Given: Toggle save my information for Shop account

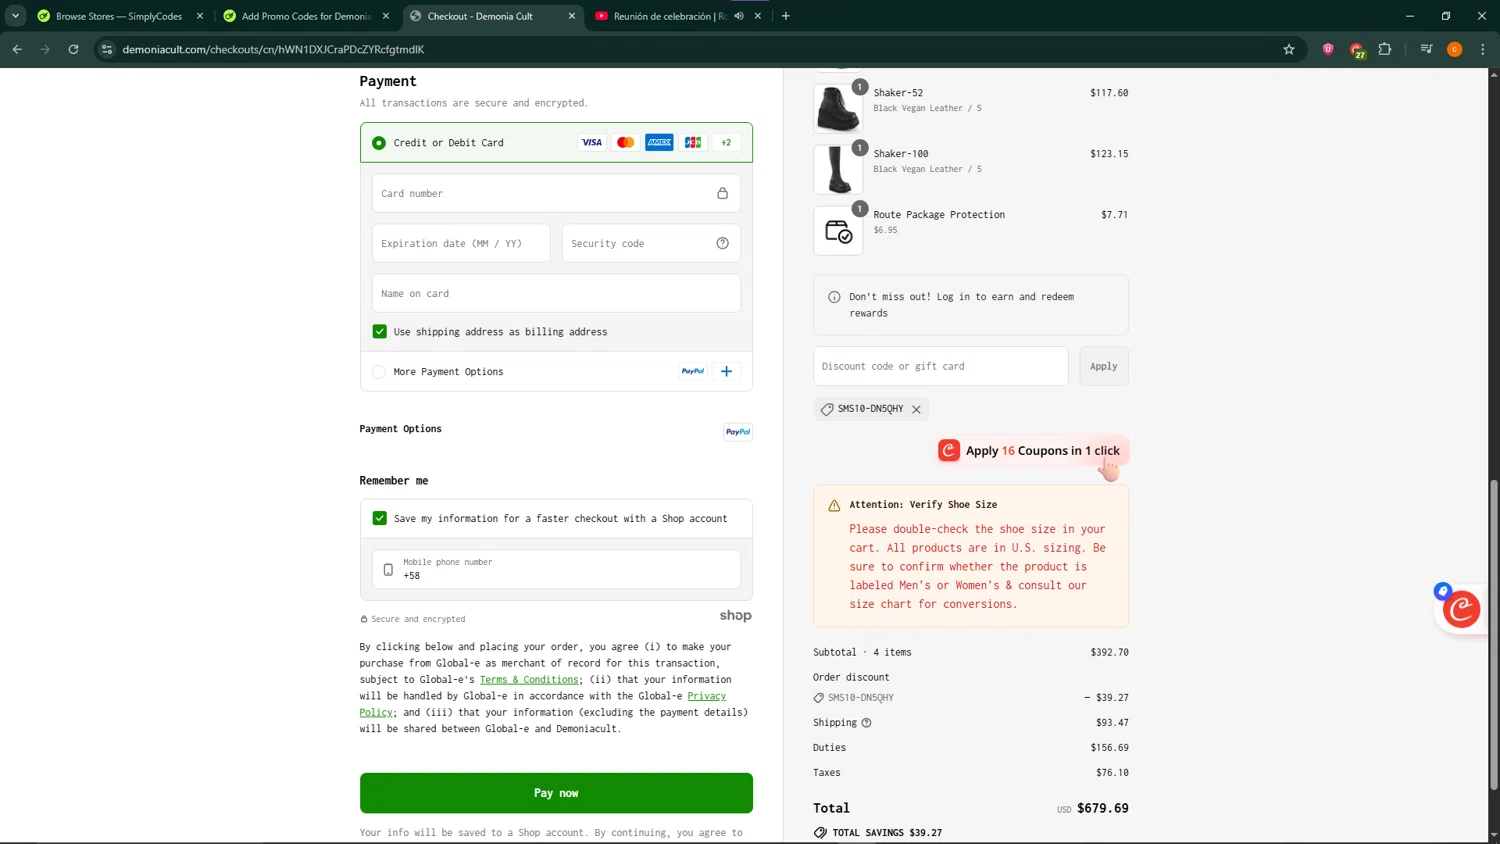Looking at the screenshot, I should (x=380, y=518).
